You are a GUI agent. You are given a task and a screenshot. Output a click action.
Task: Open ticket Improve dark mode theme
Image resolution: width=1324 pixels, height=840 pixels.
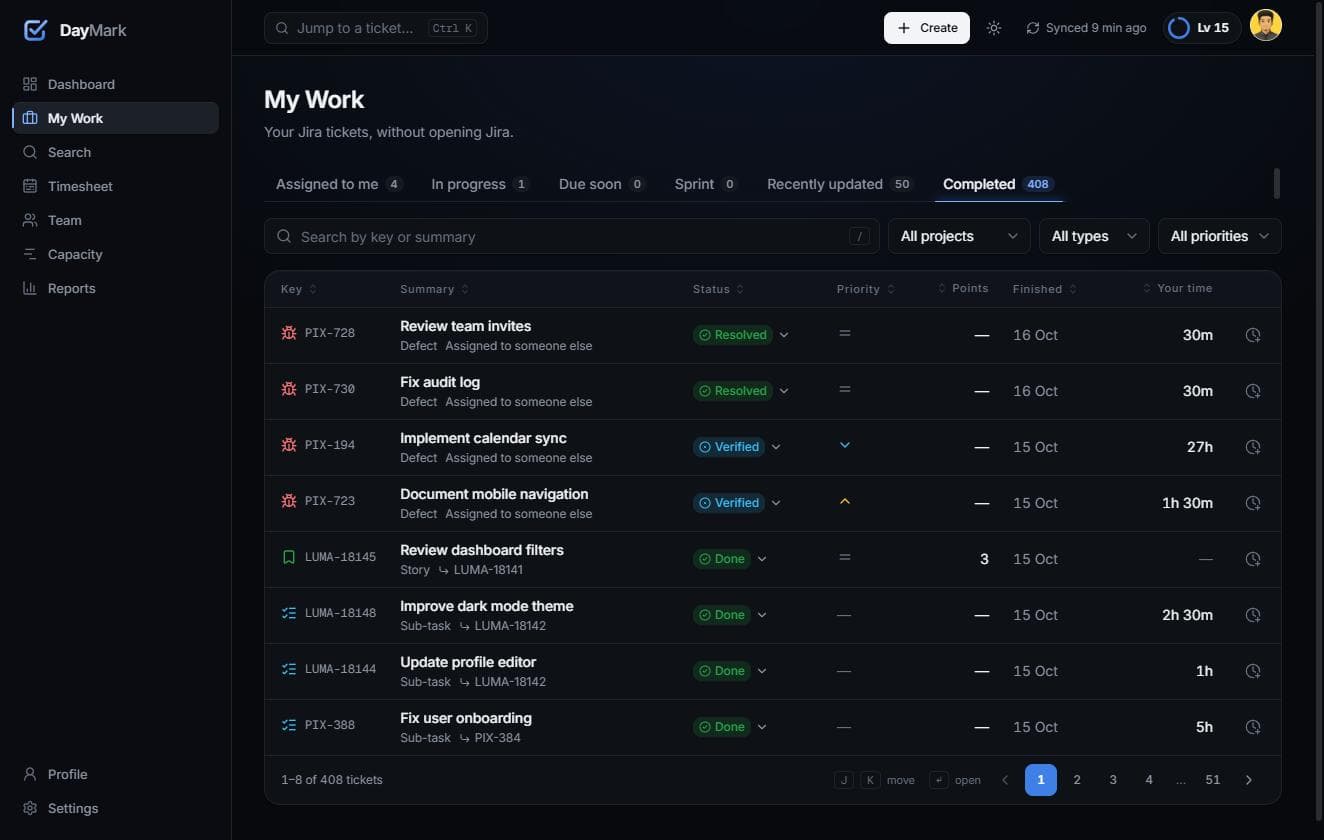point(487,606)
